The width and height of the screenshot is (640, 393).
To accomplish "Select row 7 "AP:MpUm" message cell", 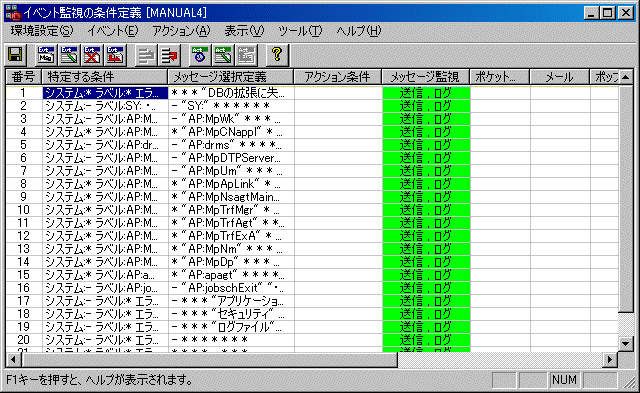I will 231,171.
